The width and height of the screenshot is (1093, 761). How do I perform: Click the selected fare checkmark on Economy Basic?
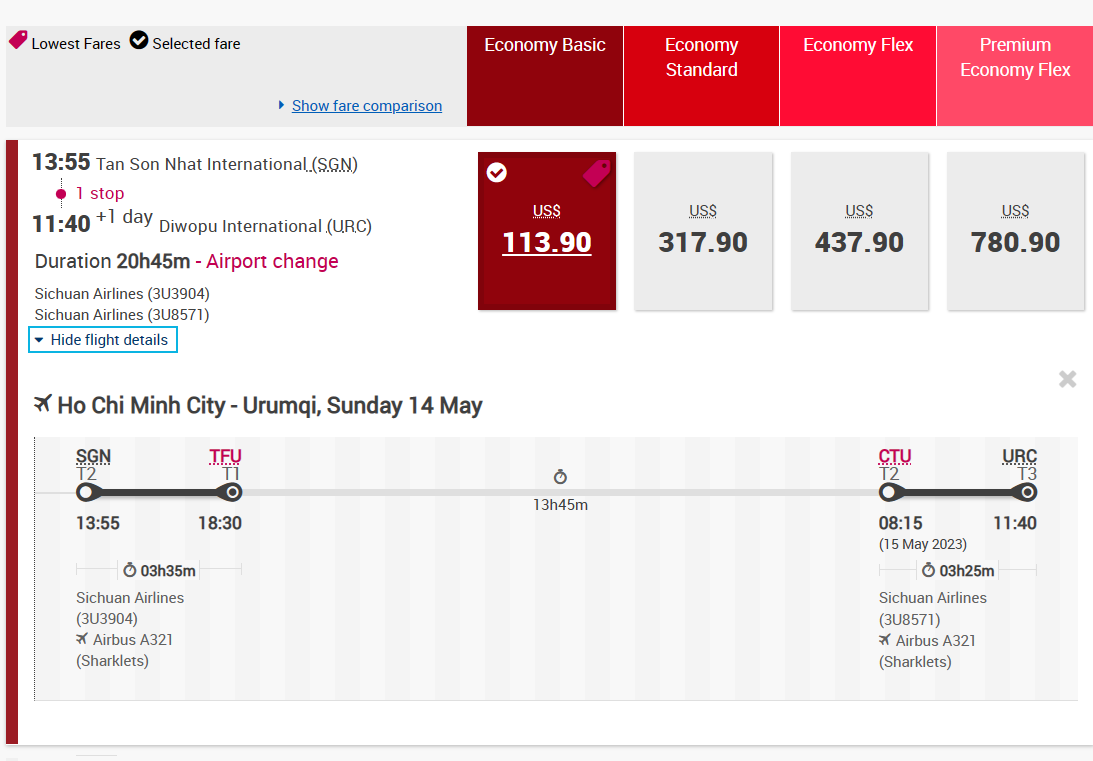coord(496,173)
